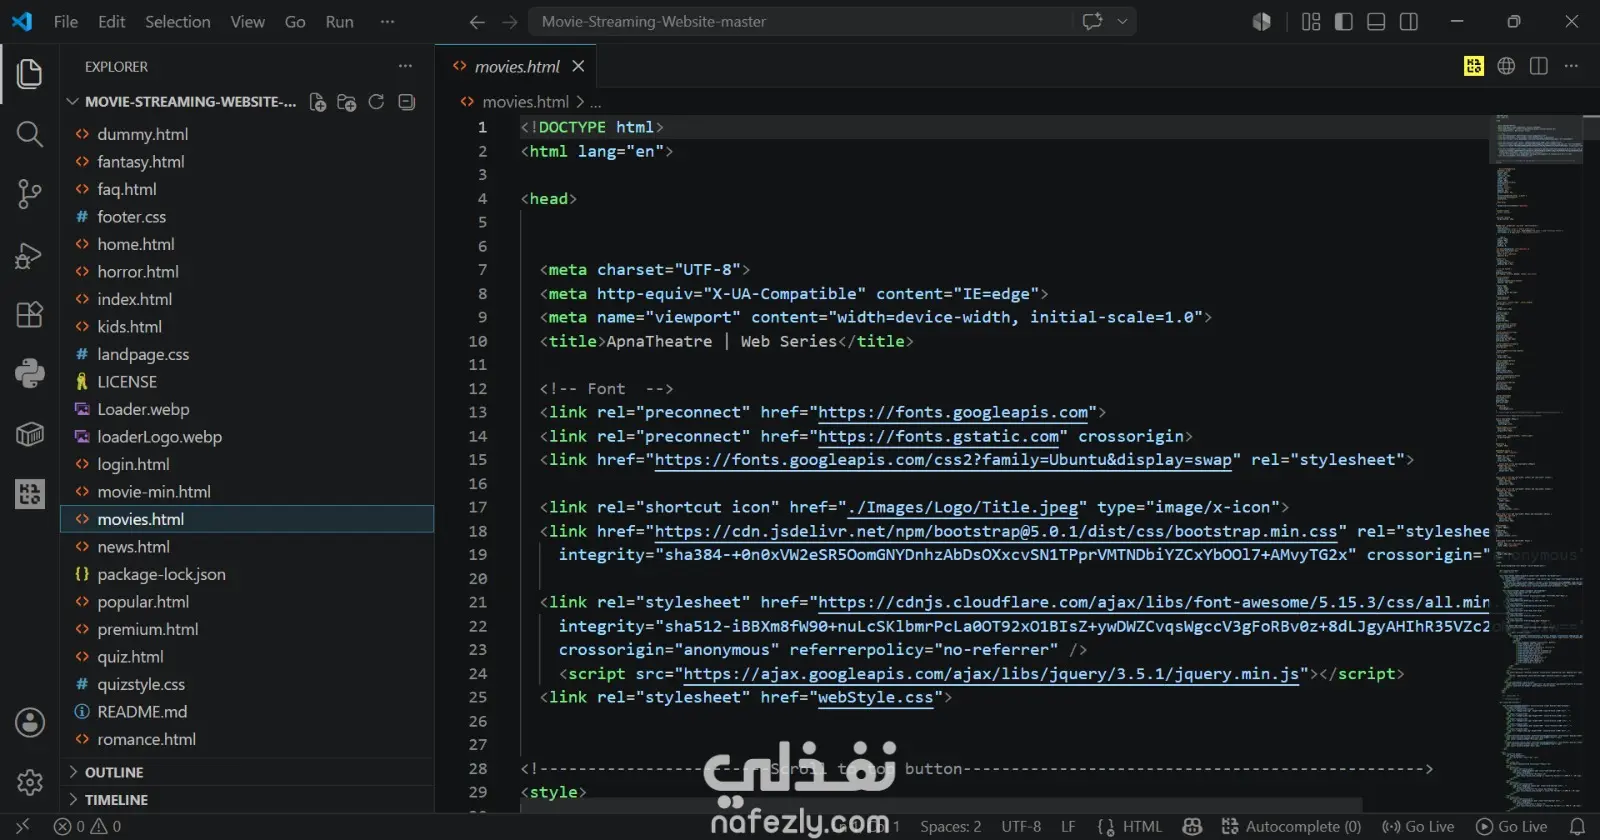Image resolution: width=1600 pixels, height=840 pixels.
Task: Follow the fonts.gstatic.com link
Action: 938,436
